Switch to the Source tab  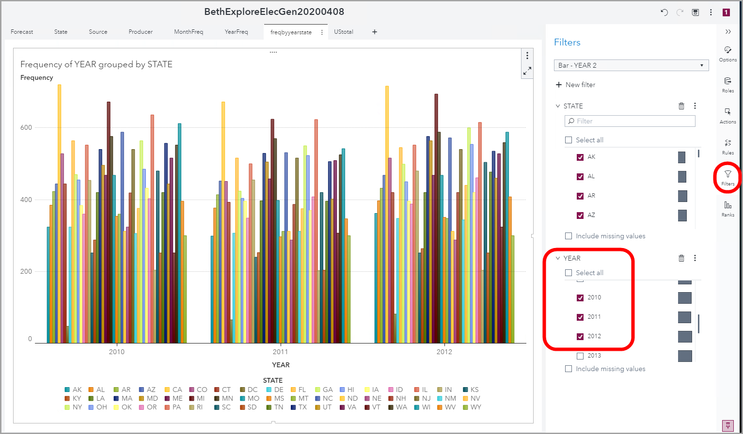click(x=98, y=32)
